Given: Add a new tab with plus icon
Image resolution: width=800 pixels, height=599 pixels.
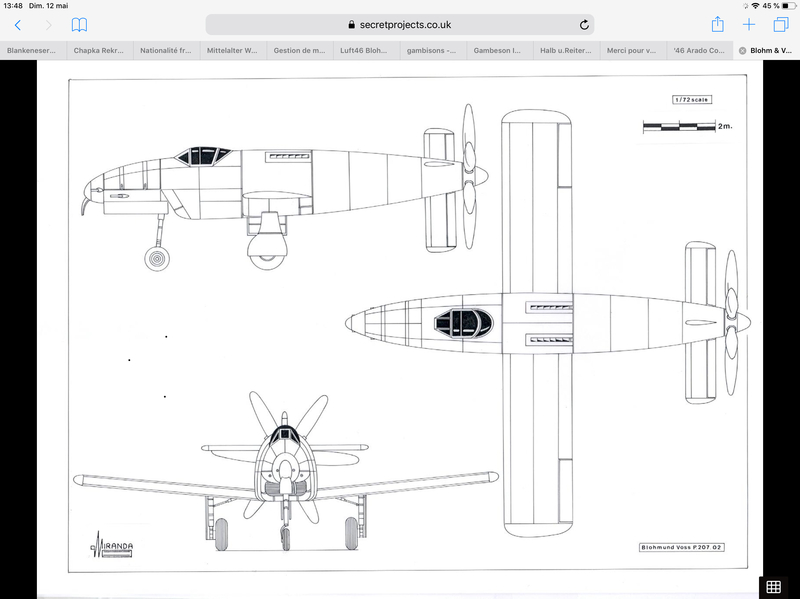Looking at the screenshot, I should (x=749, y=25).
